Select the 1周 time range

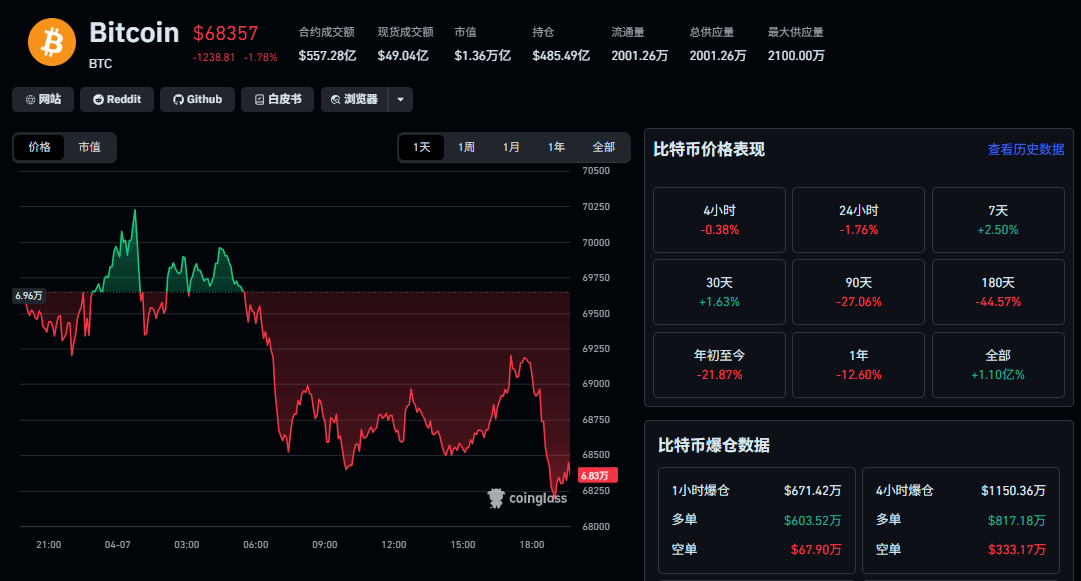tap(467, 147)
